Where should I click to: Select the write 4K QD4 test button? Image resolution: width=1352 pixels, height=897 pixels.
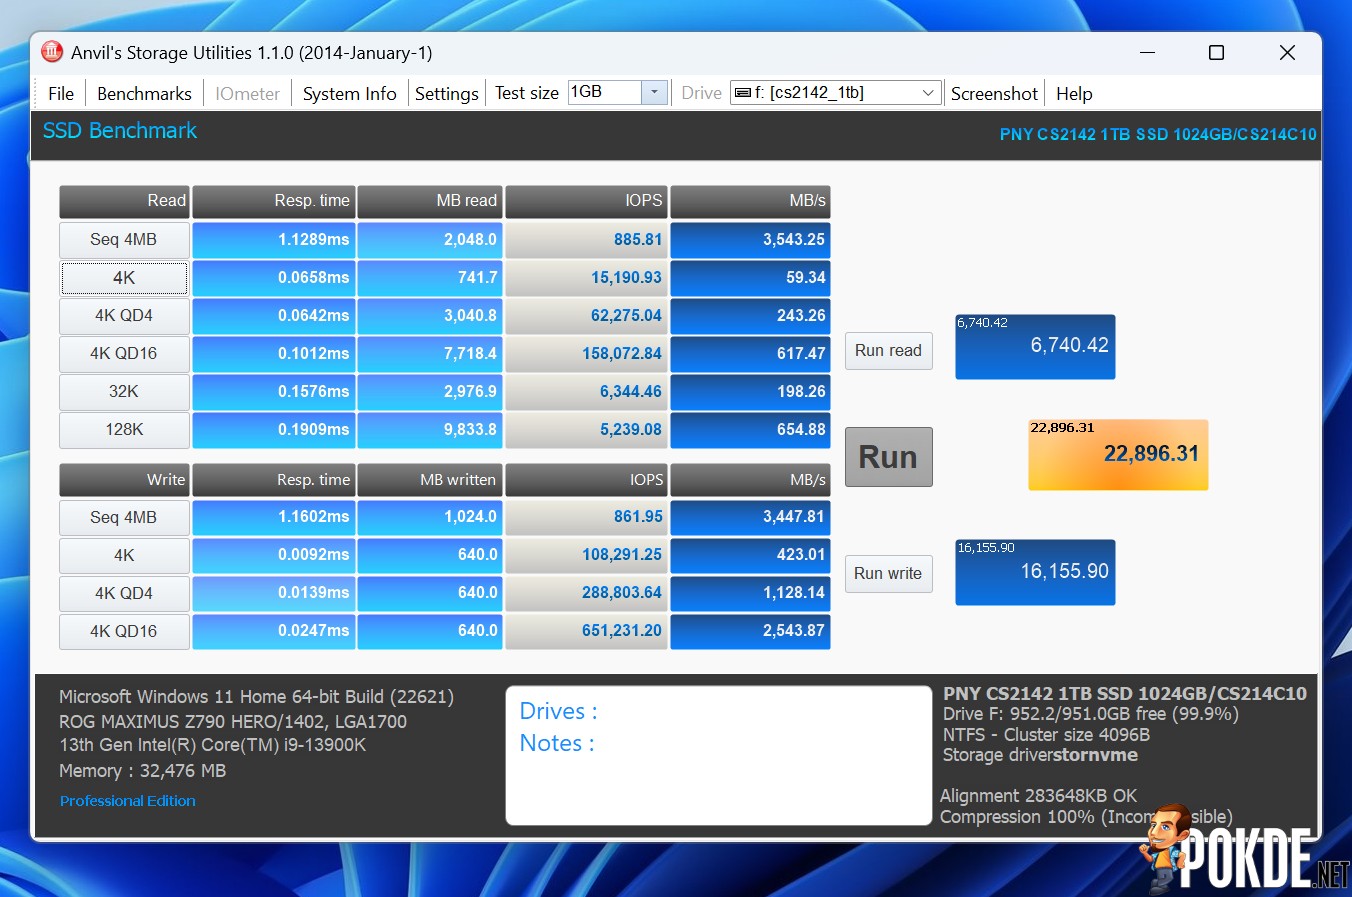point(124,594)
